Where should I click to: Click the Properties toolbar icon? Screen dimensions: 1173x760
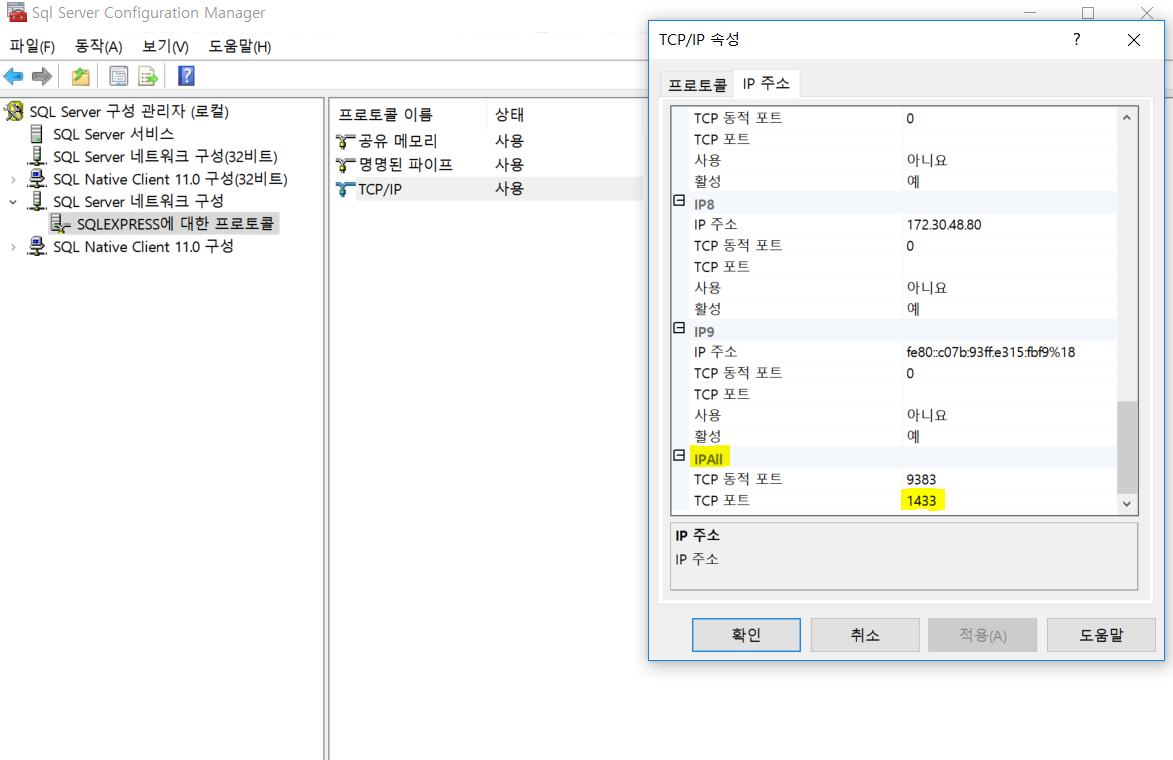tap(118, 75)
